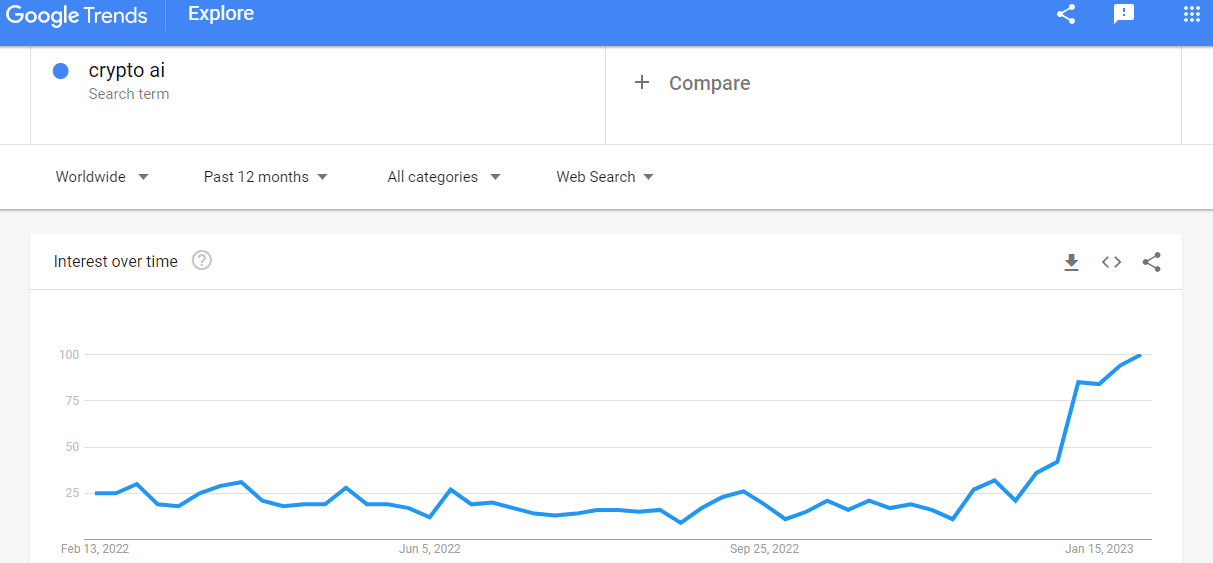Click the plus icon beside Compare
The width and height of the screenshot is (1213, 563).
tap(642, 83)
